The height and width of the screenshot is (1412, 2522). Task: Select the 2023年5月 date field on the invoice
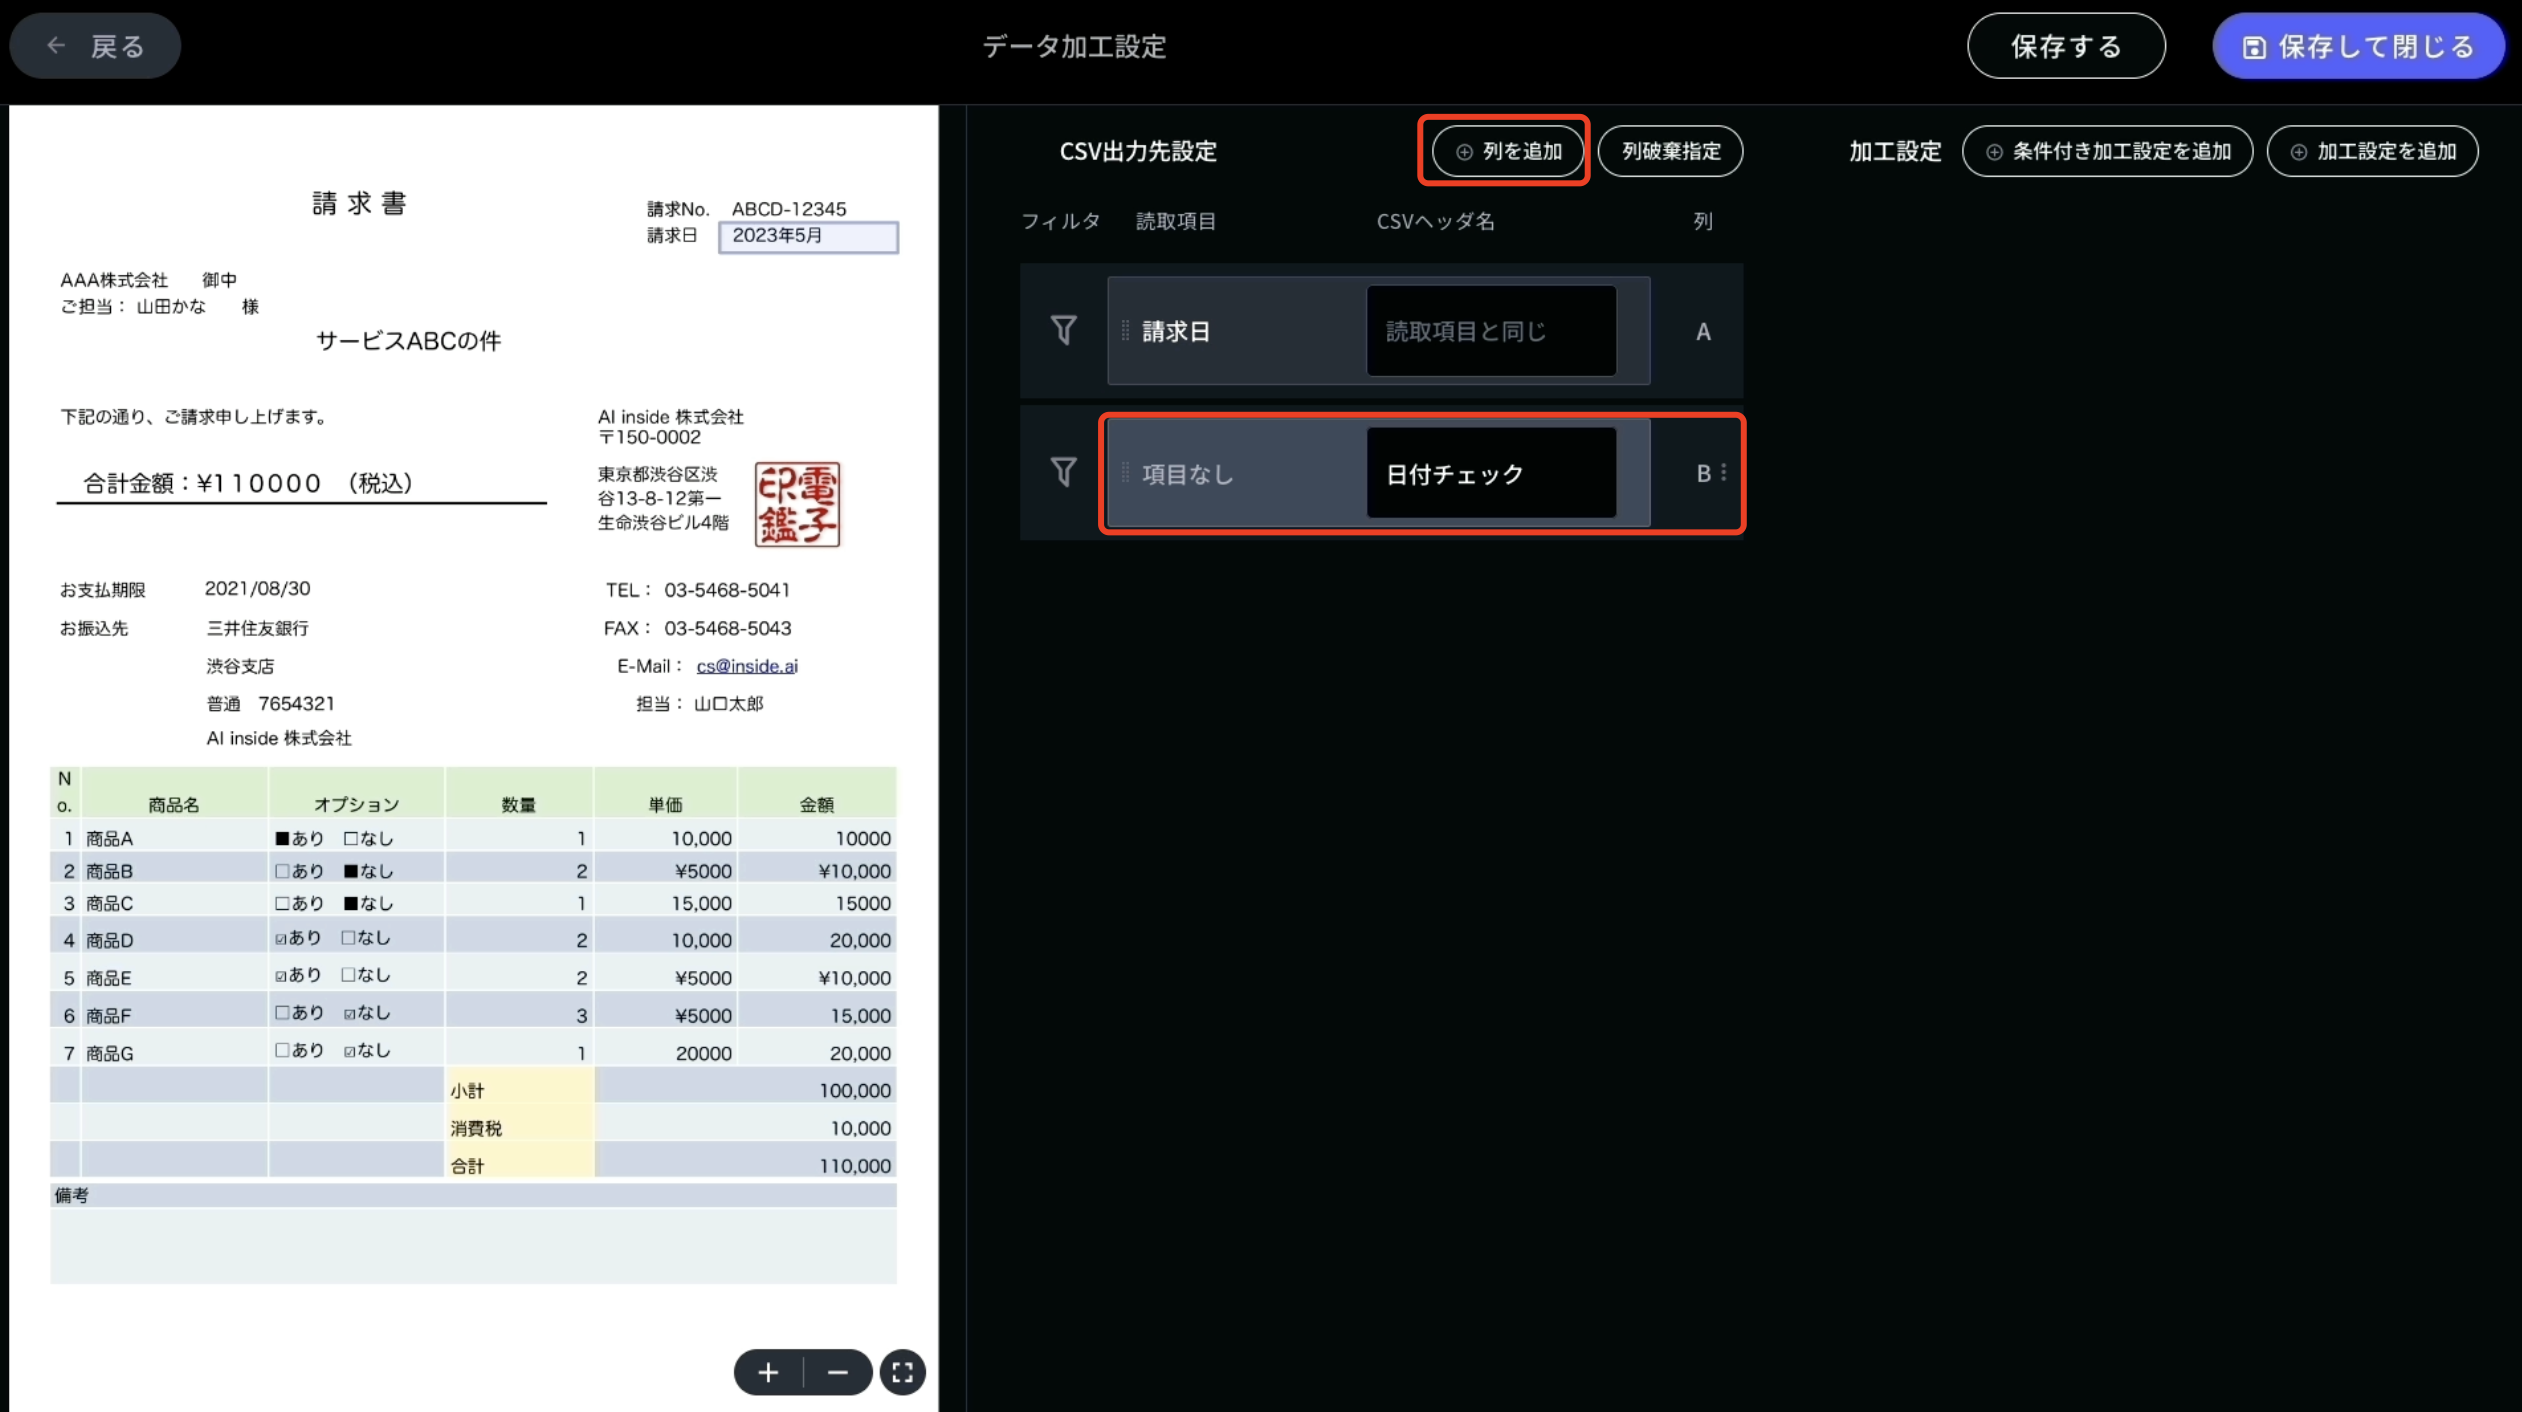[808, 237]
